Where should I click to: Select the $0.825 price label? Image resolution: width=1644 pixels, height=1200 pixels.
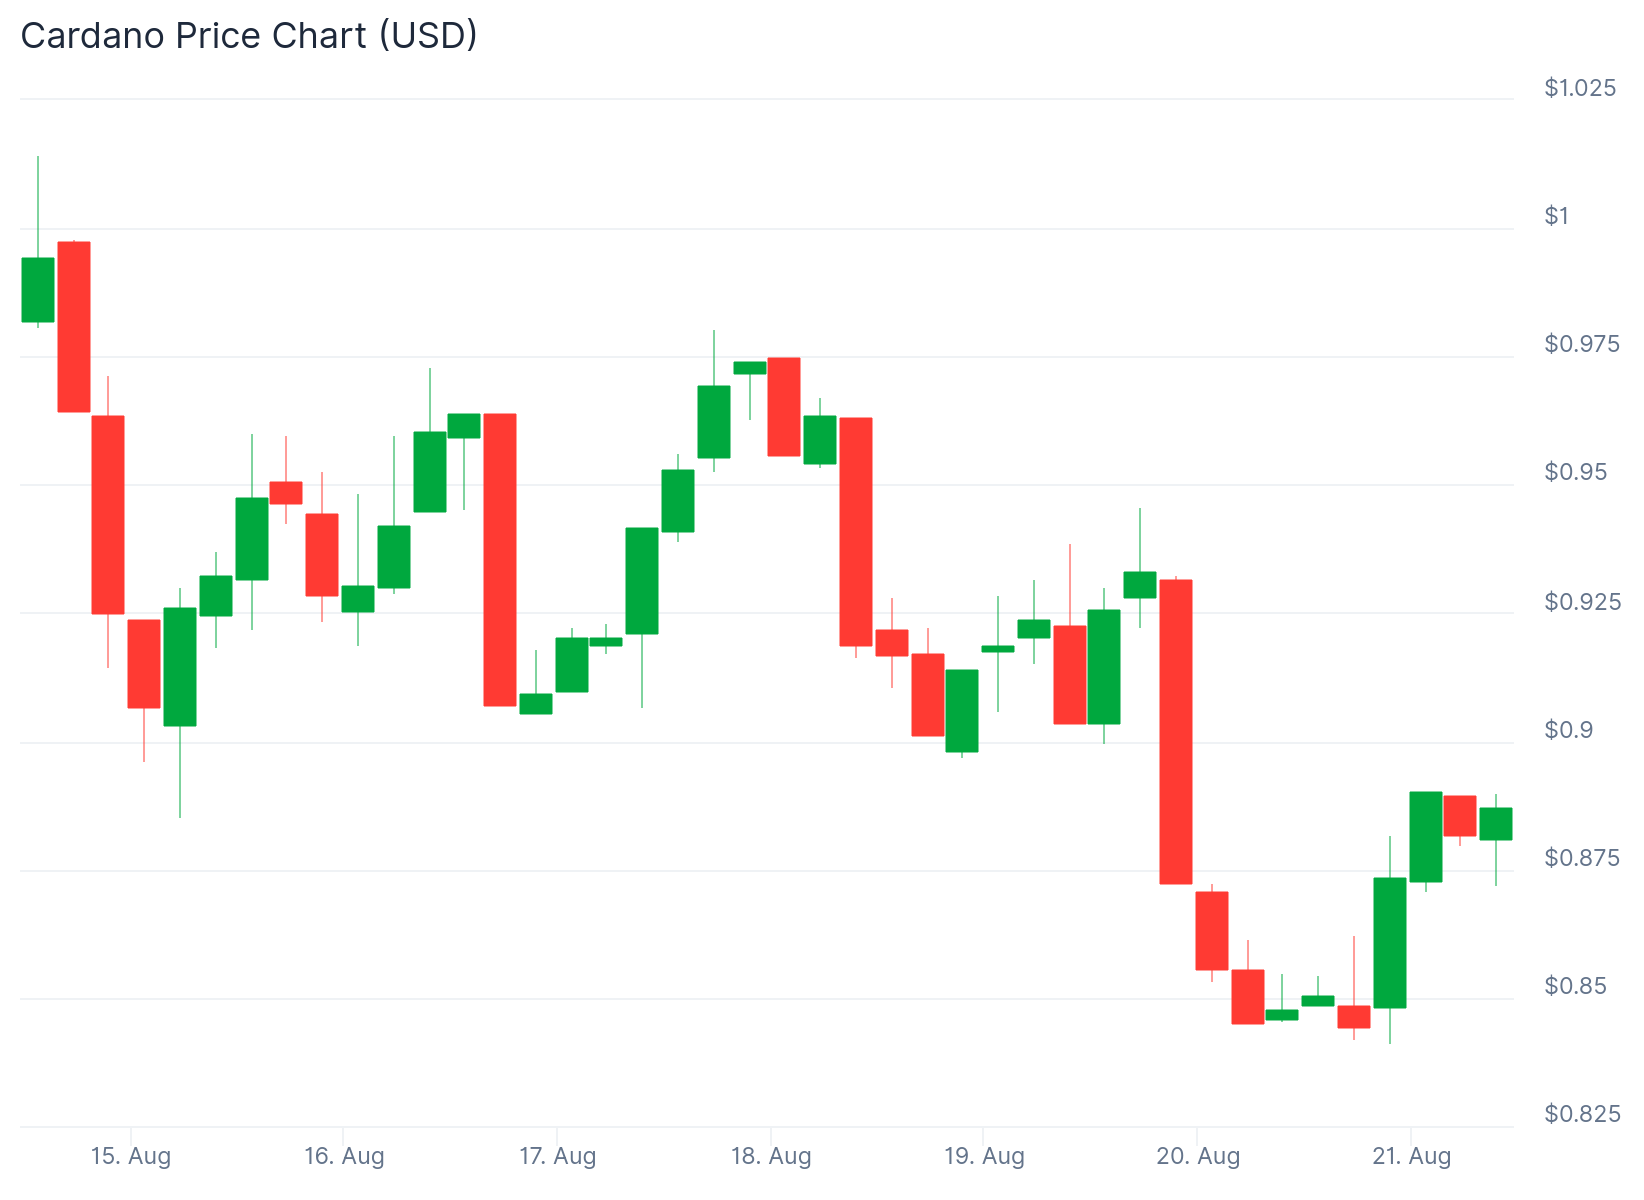tap(1579, 1114)
